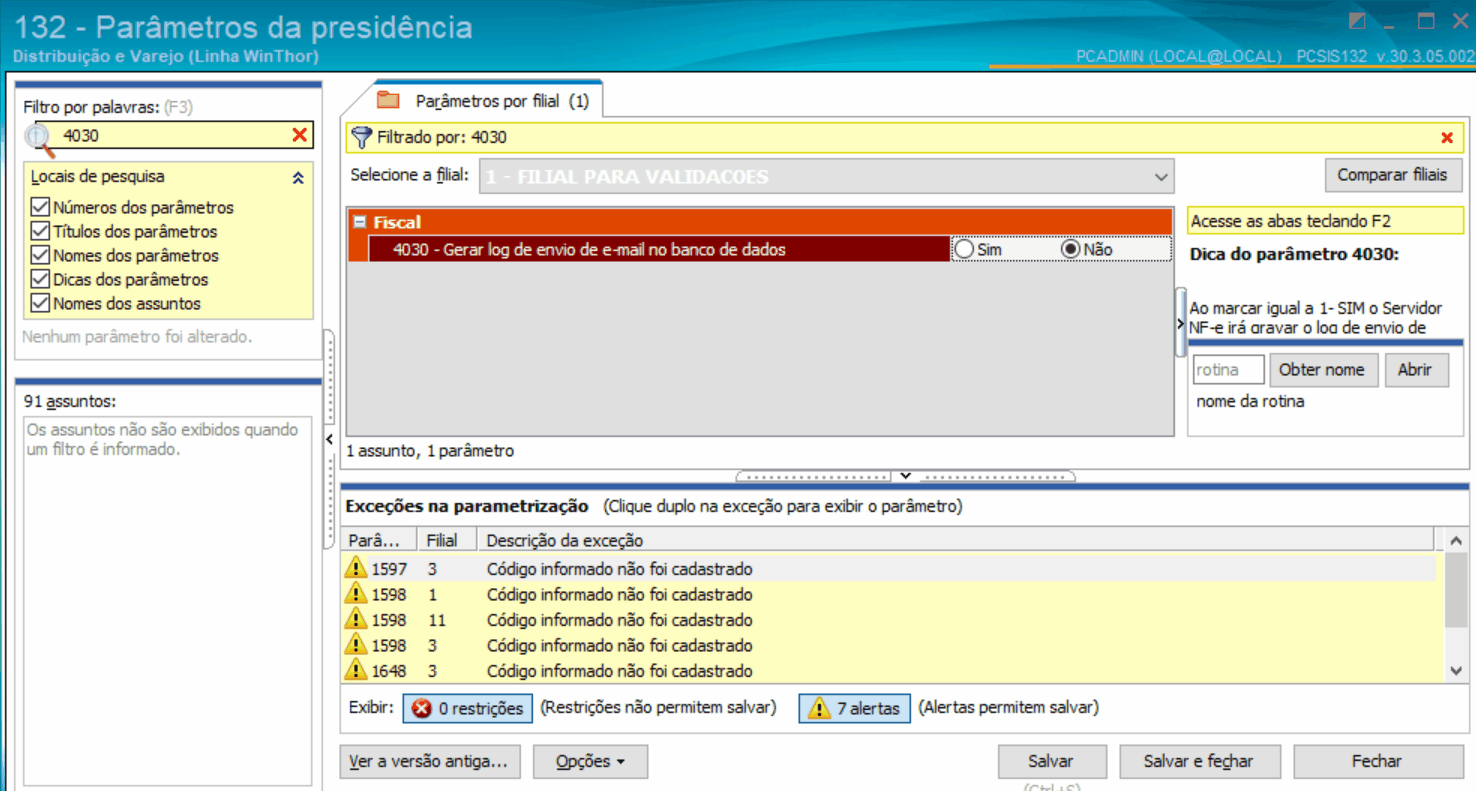Toggle Números dos parâmetros checkbox
Viewport: 1476px width, 791px height.
click(40, 207)
